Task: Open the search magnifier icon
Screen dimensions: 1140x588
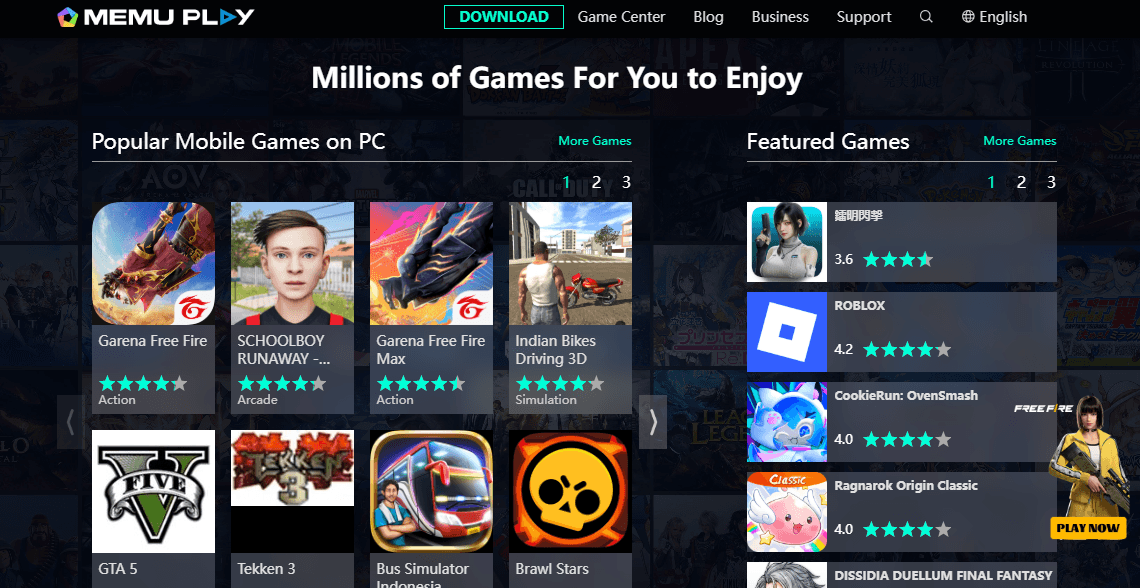Action: [x=926, y=17]
